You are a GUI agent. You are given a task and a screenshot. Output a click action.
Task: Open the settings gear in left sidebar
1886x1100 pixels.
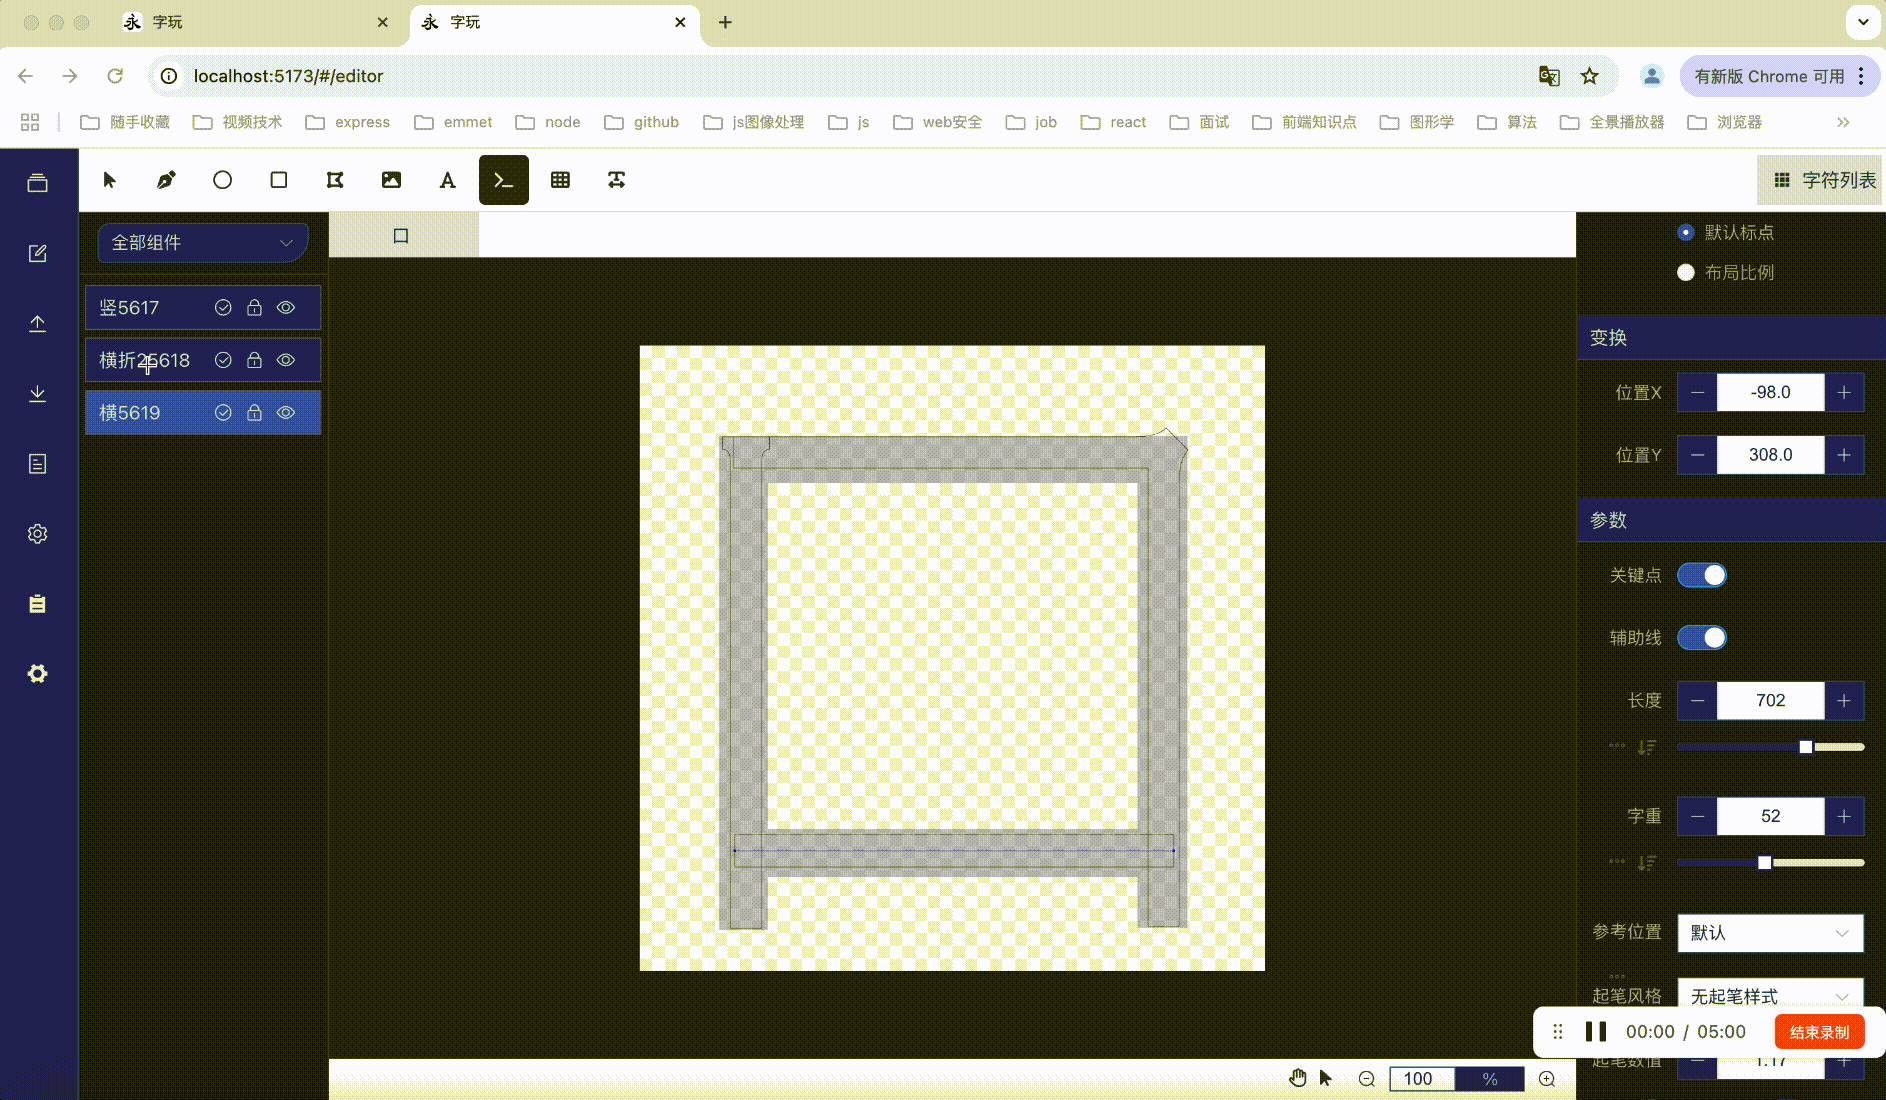point(37,533)
